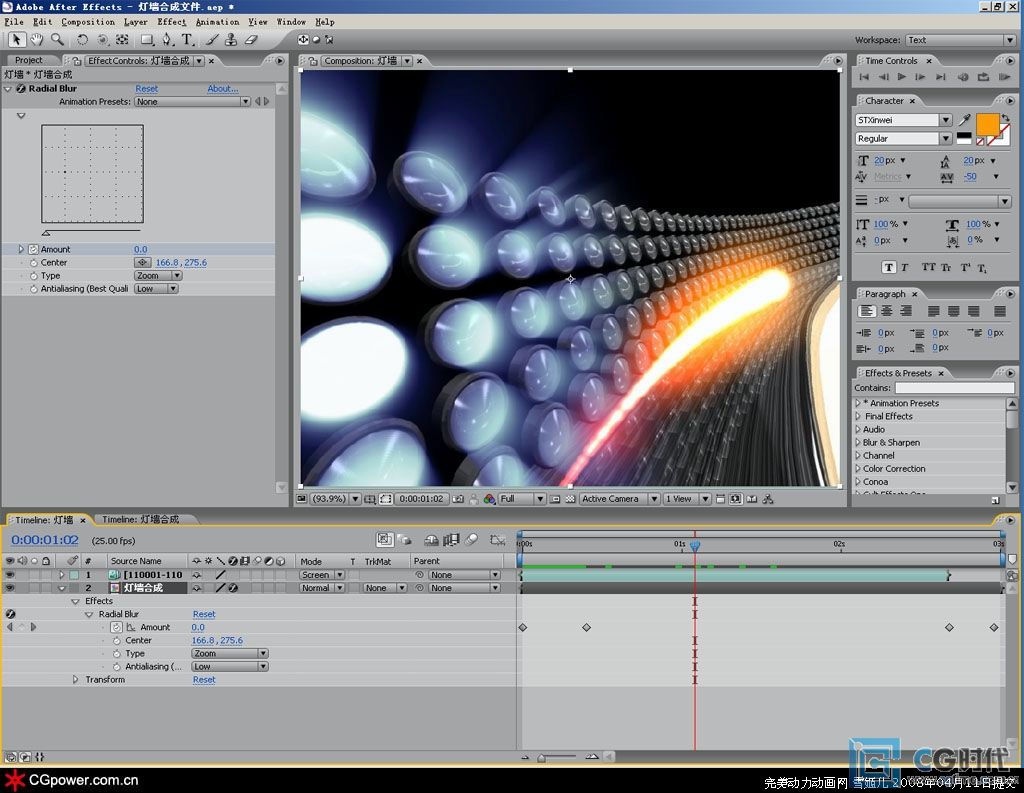
Task: Open the composition flowchart view
Action: point(768,499)
